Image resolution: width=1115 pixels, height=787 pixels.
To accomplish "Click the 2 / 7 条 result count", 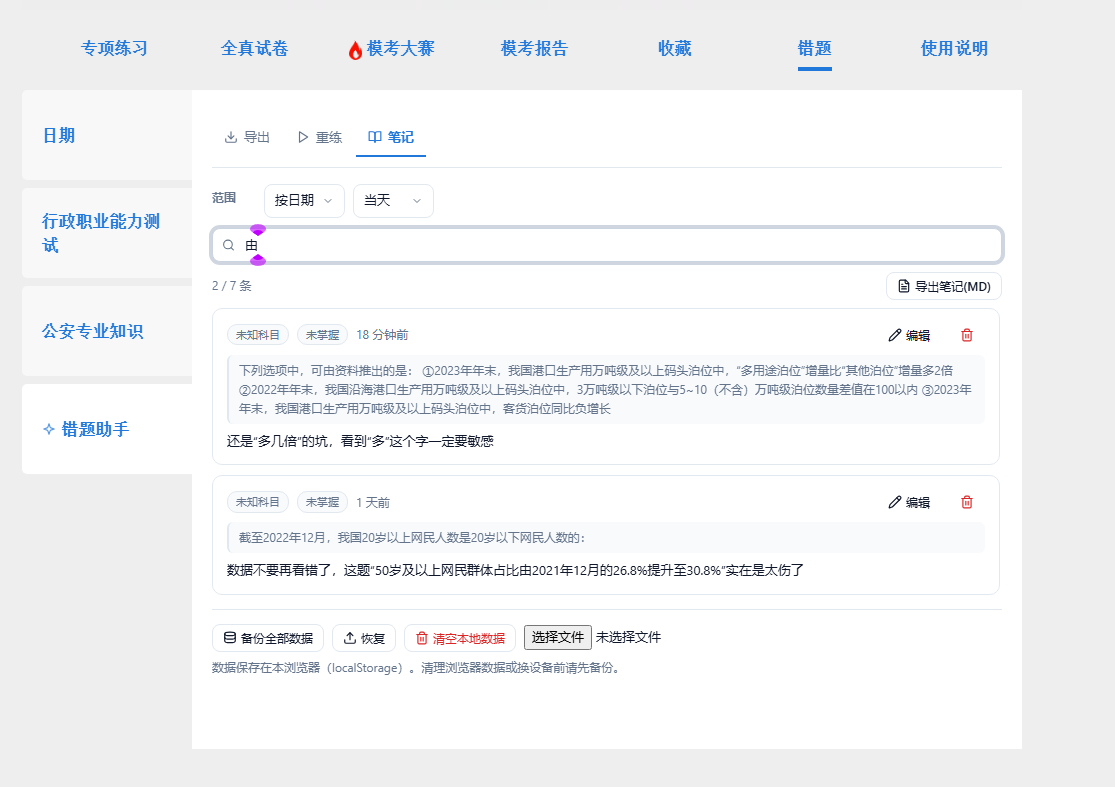I will point(232,286).
